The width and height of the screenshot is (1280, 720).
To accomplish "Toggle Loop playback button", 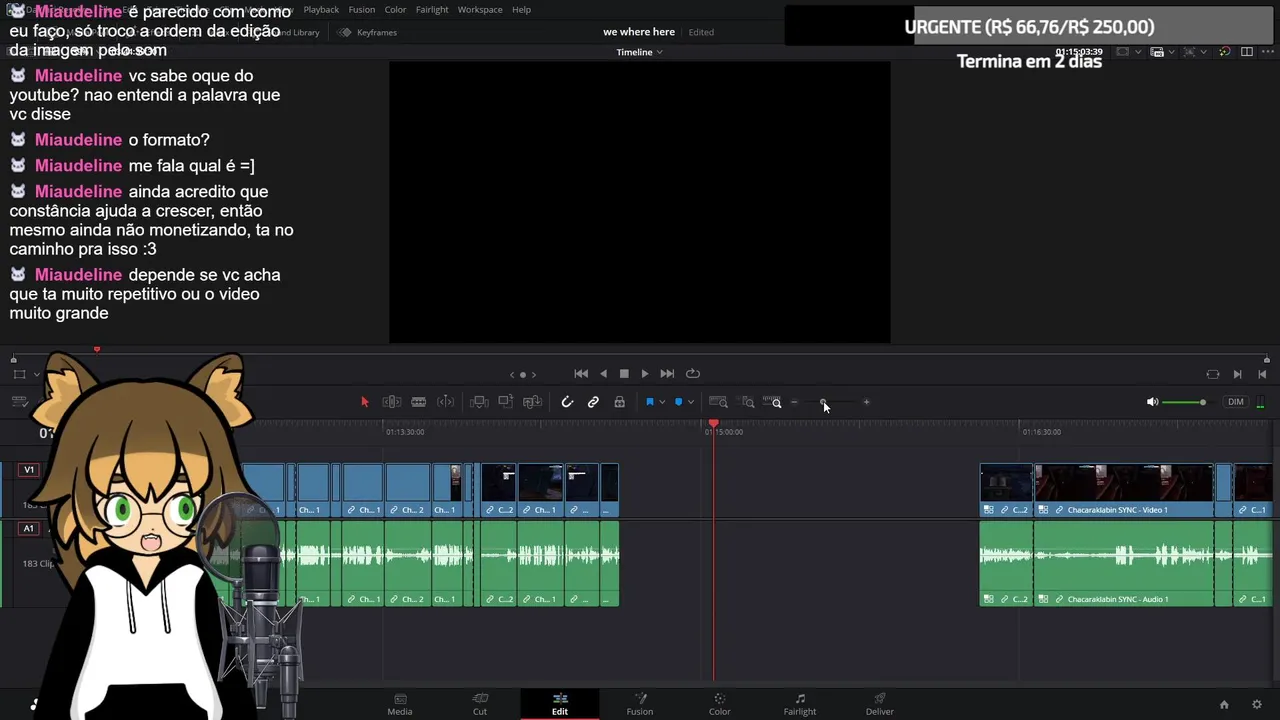I will (x=692, y=374).
